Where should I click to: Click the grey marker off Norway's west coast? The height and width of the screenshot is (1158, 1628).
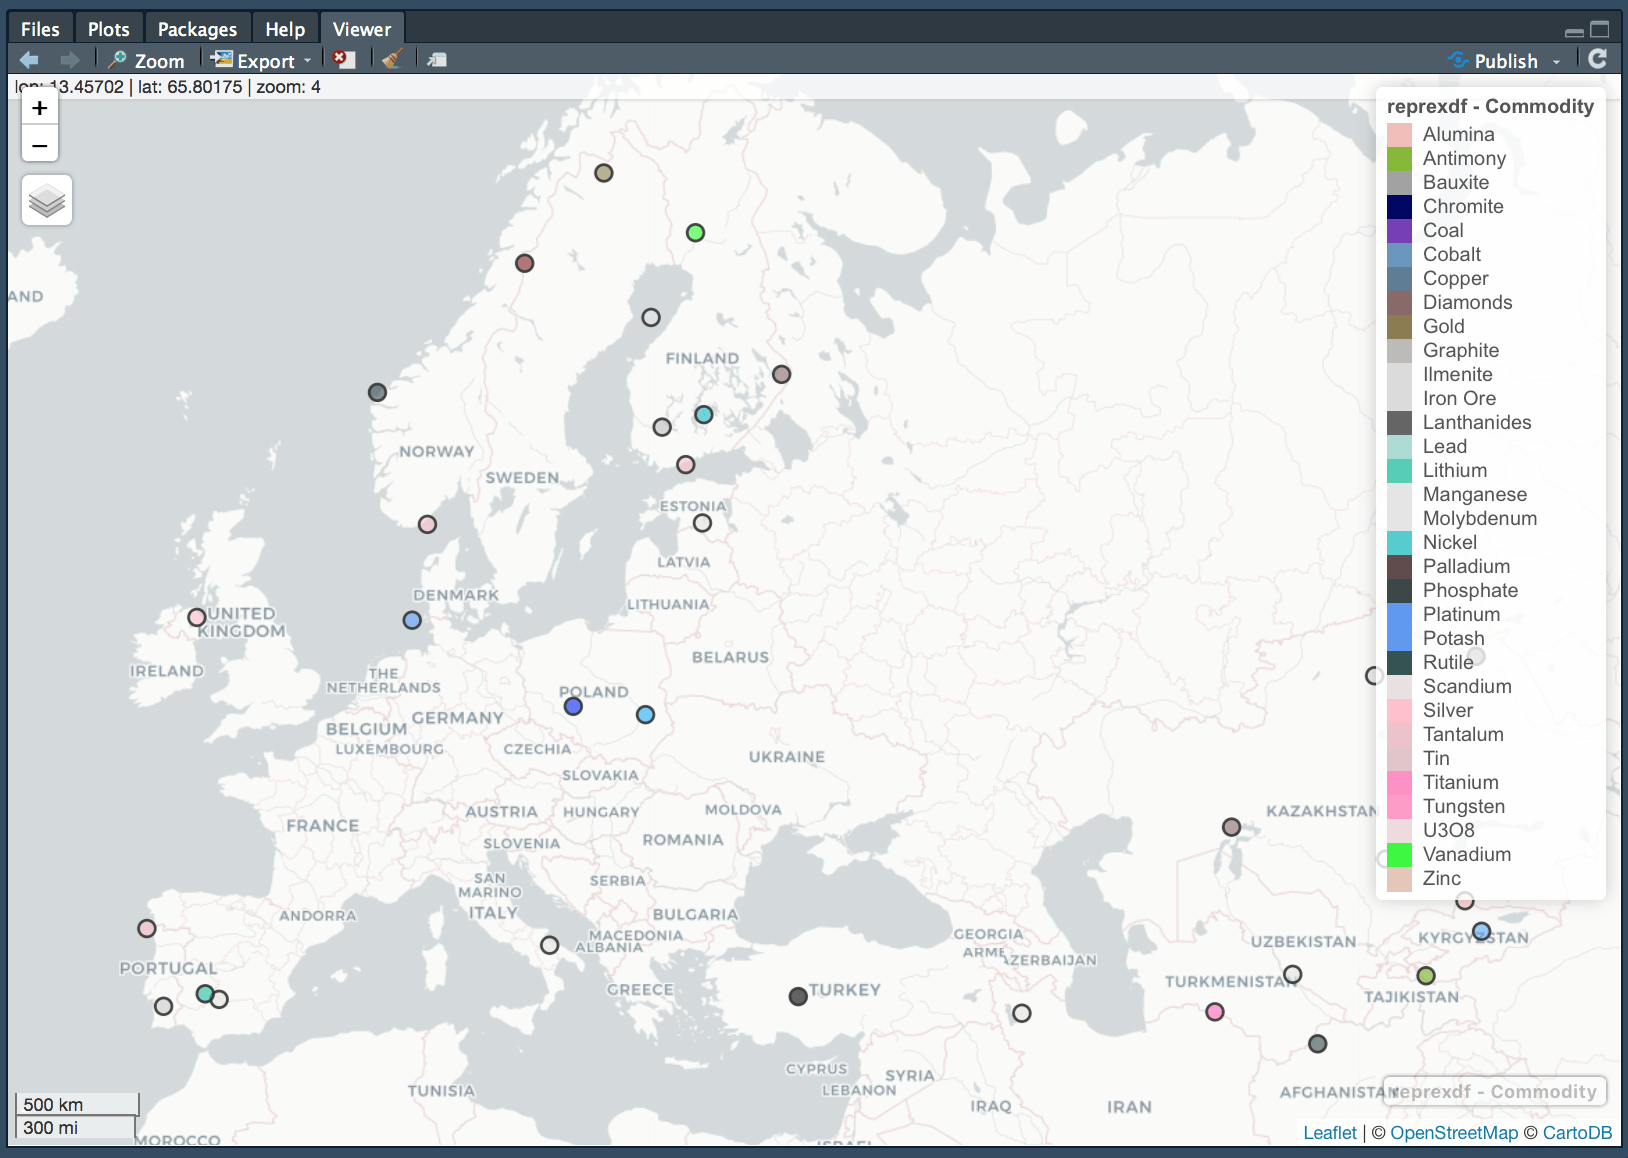[x=377, y=392]
